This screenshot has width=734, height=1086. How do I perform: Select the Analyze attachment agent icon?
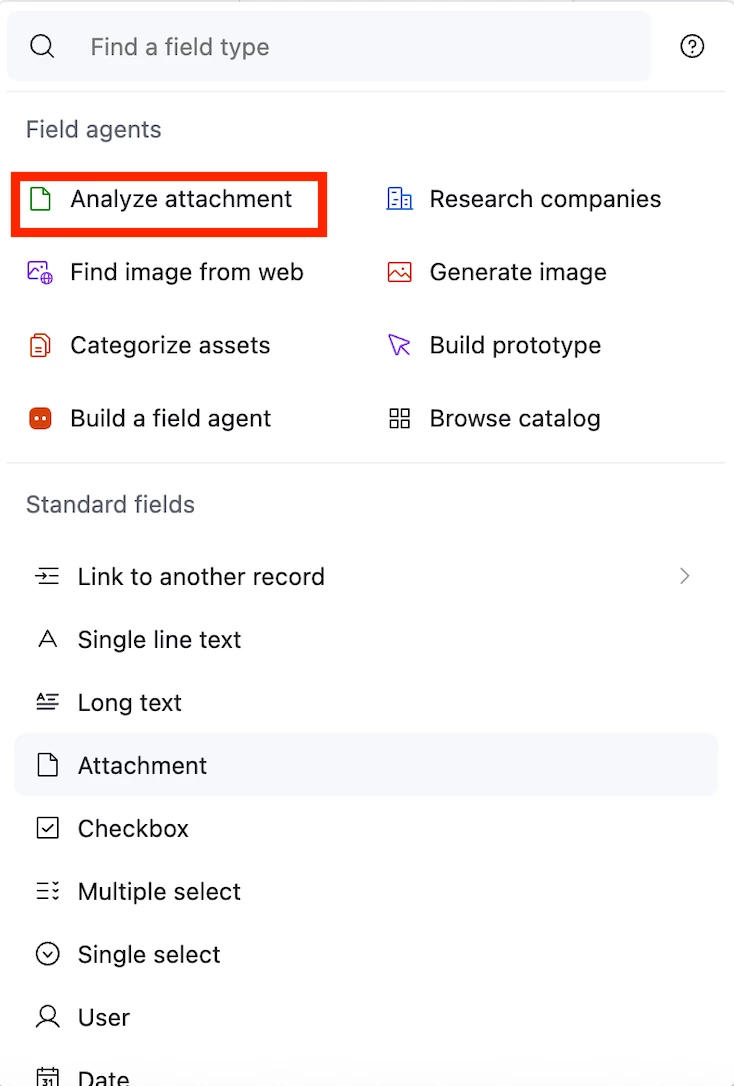40,199
